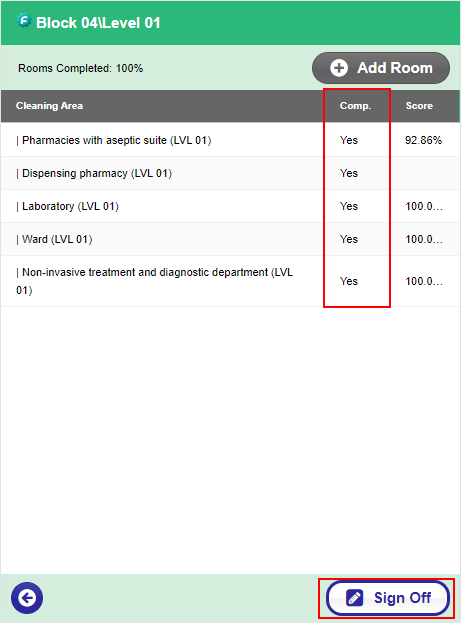The image size is (461, 623).
Task: Open the Pharmacies with aseptic suite row
Action: point(230,140)
